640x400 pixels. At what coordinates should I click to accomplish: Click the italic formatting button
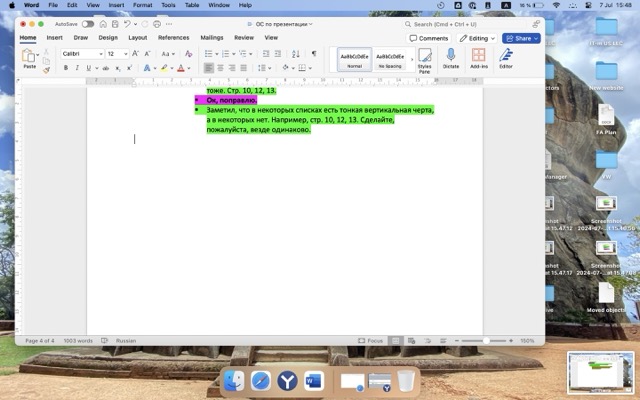(x=77, y=68)
